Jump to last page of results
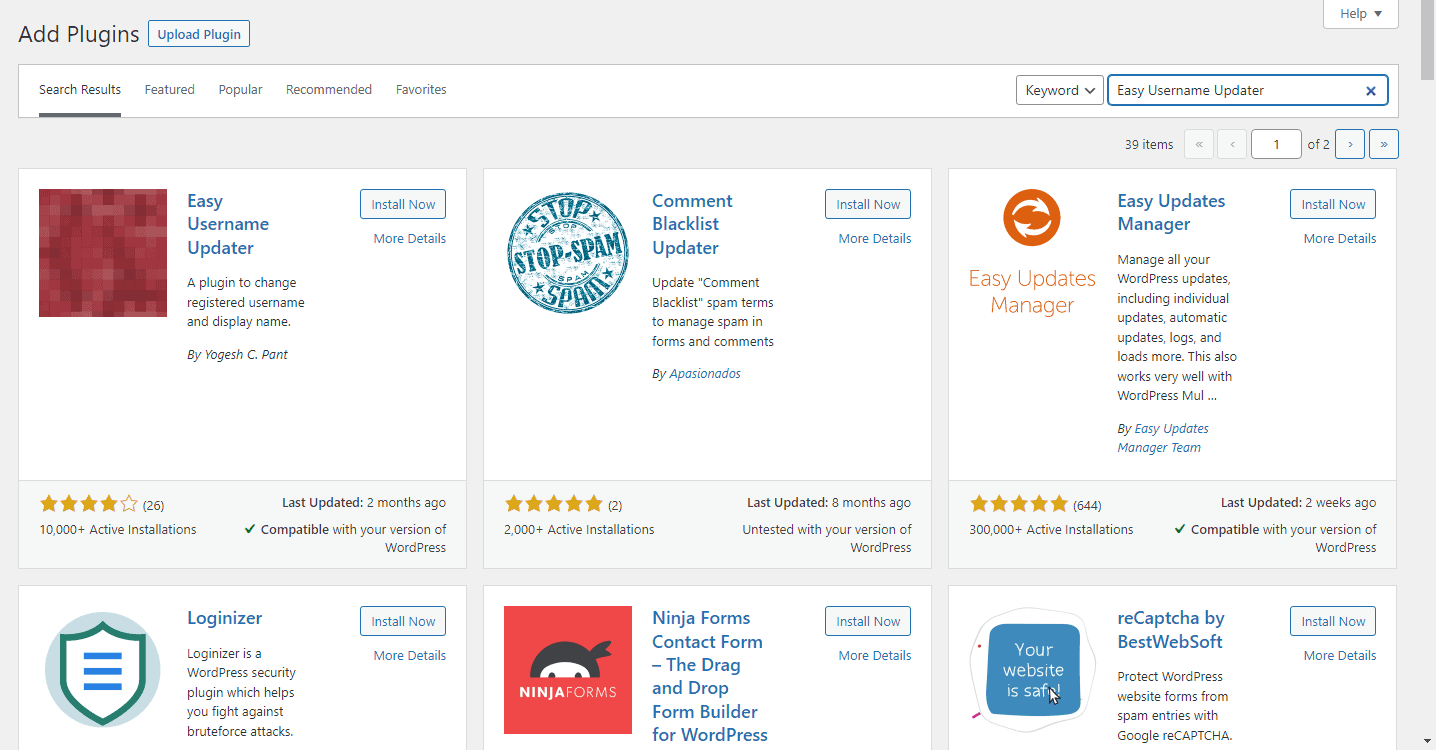The width and height of the screenshot is (1436, 750). (1384, 144)
